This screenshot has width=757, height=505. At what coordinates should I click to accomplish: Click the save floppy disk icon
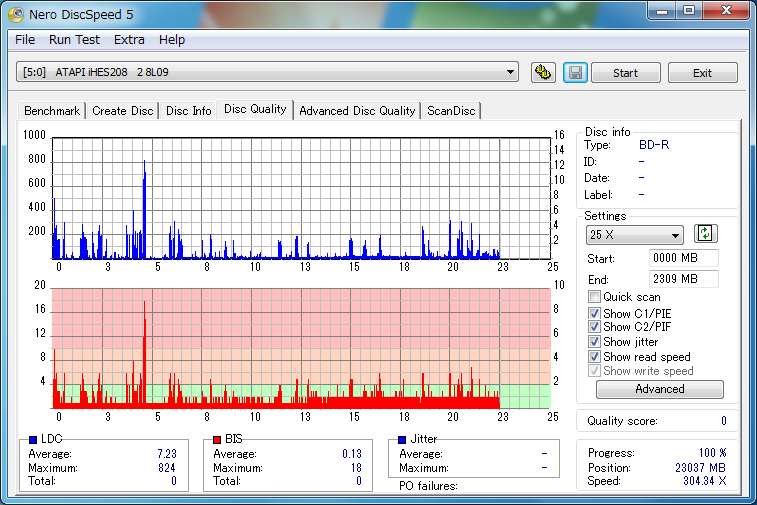pos(575,72)
